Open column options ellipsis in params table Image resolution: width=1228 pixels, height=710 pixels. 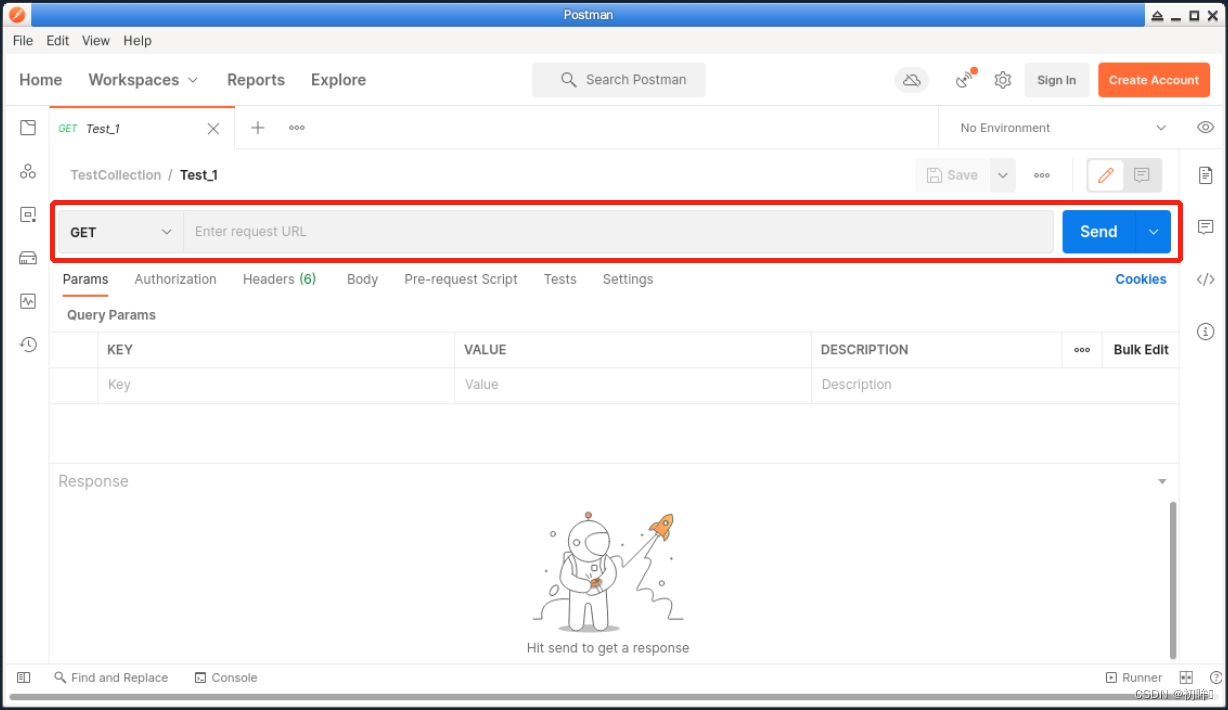1082,350
